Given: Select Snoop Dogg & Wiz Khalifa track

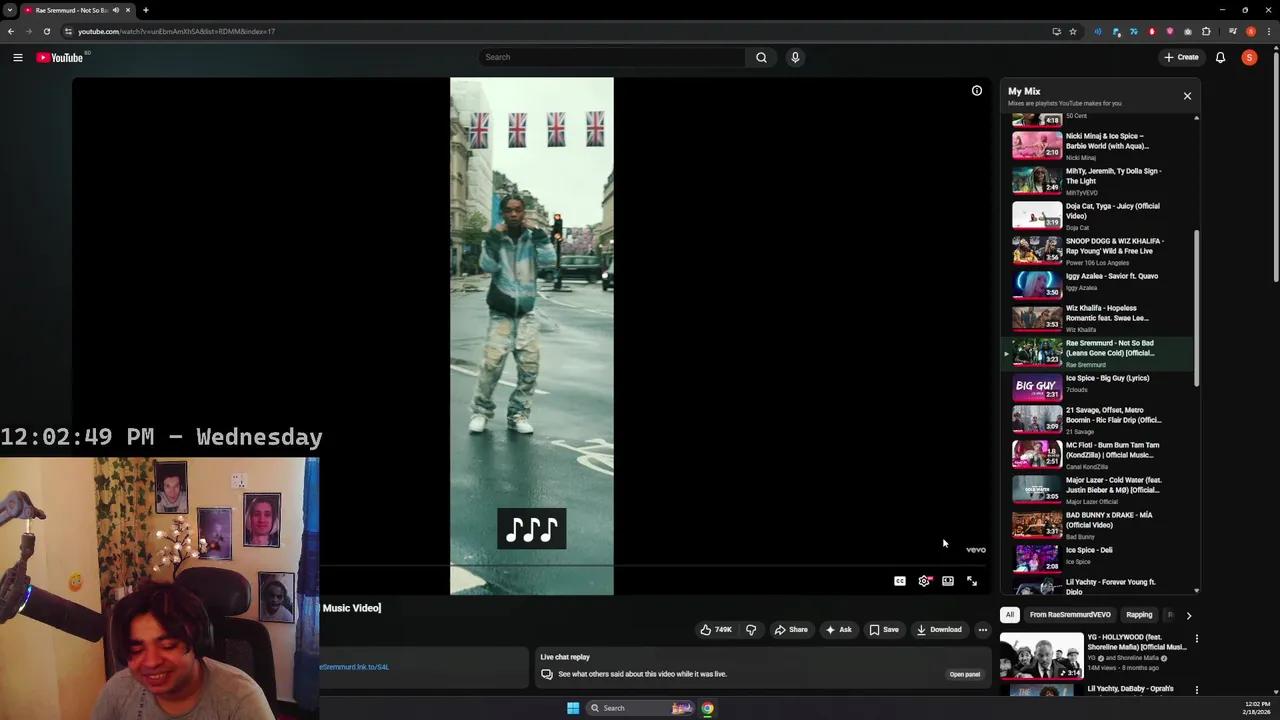Looking at the screenshot, I should coord(1097,251).
